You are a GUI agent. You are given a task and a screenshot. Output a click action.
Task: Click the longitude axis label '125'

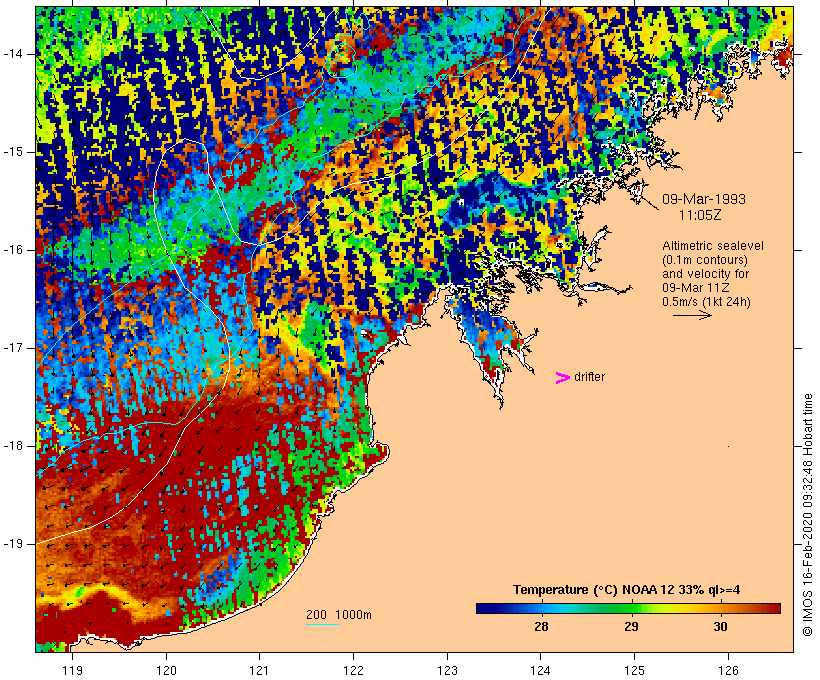tap(634, 670)
